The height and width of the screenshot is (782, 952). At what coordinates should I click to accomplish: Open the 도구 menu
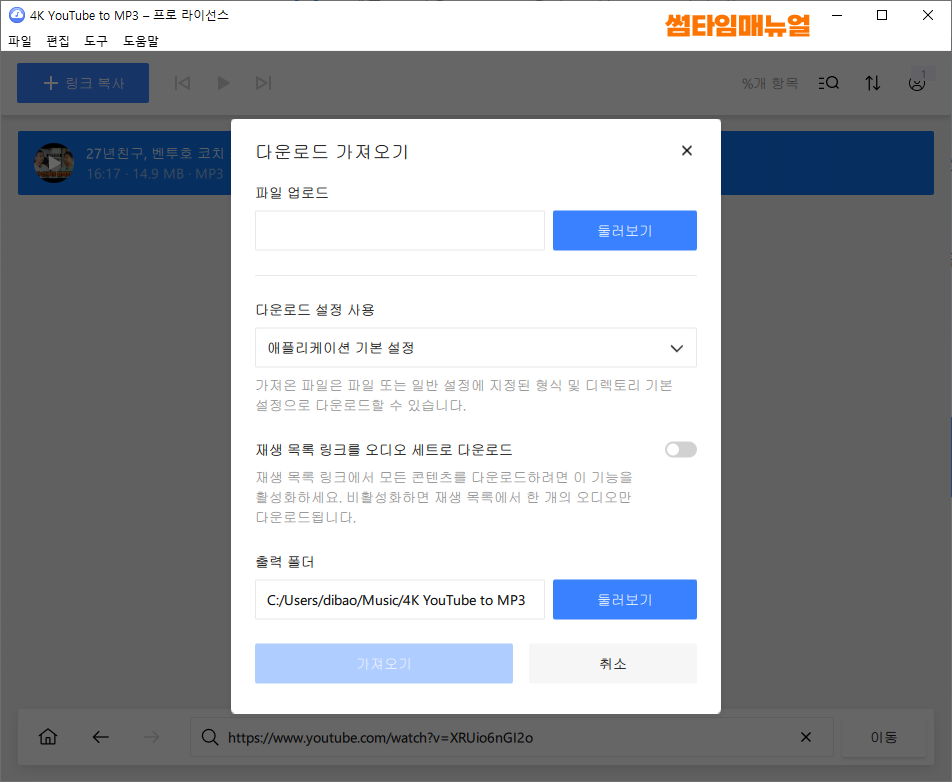coord(96,41)
